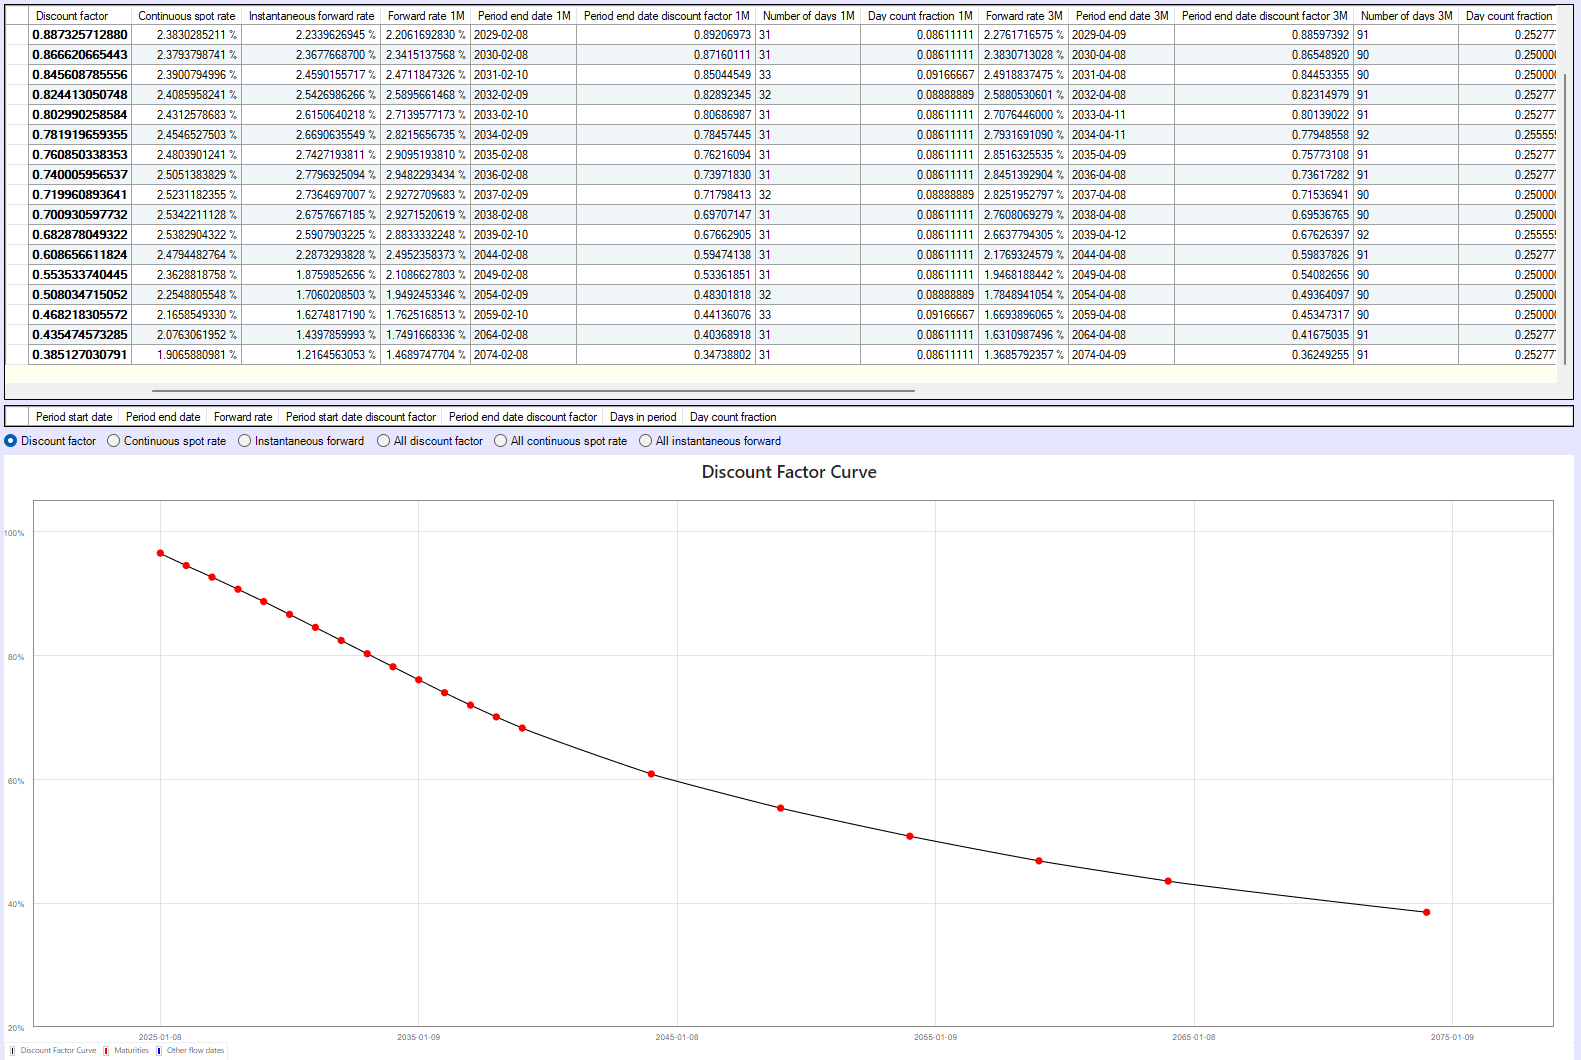Click the Number of days 3M header

coord(1406,16)
